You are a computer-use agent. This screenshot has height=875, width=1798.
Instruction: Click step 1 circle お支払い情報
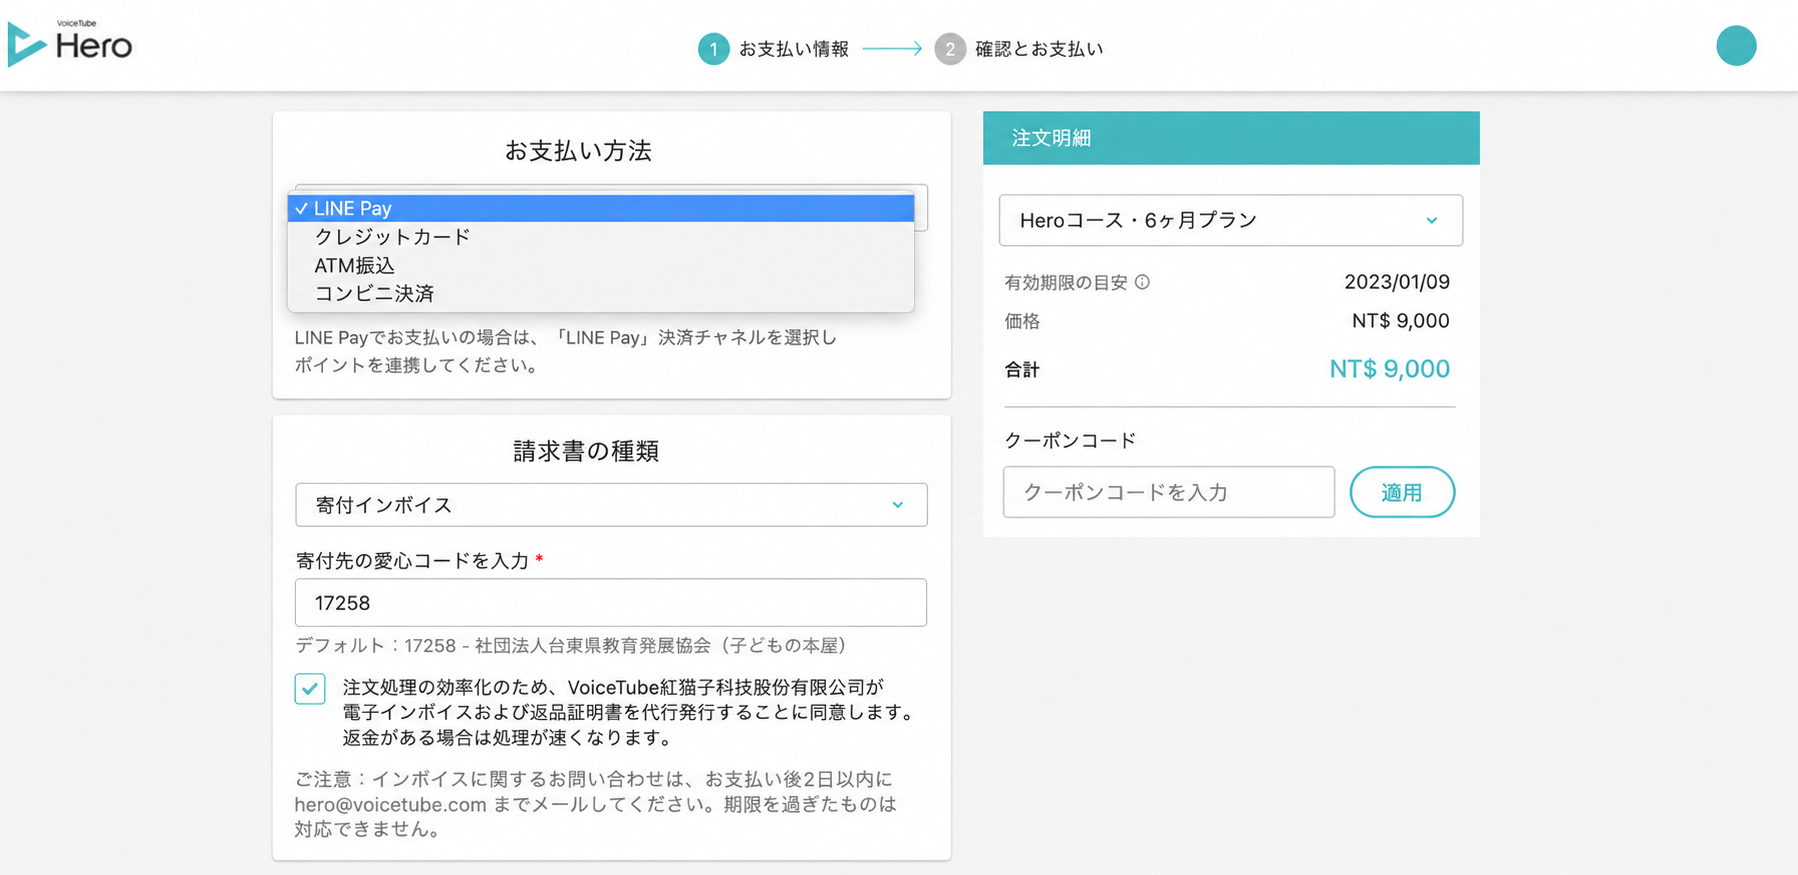coord(713,49)
